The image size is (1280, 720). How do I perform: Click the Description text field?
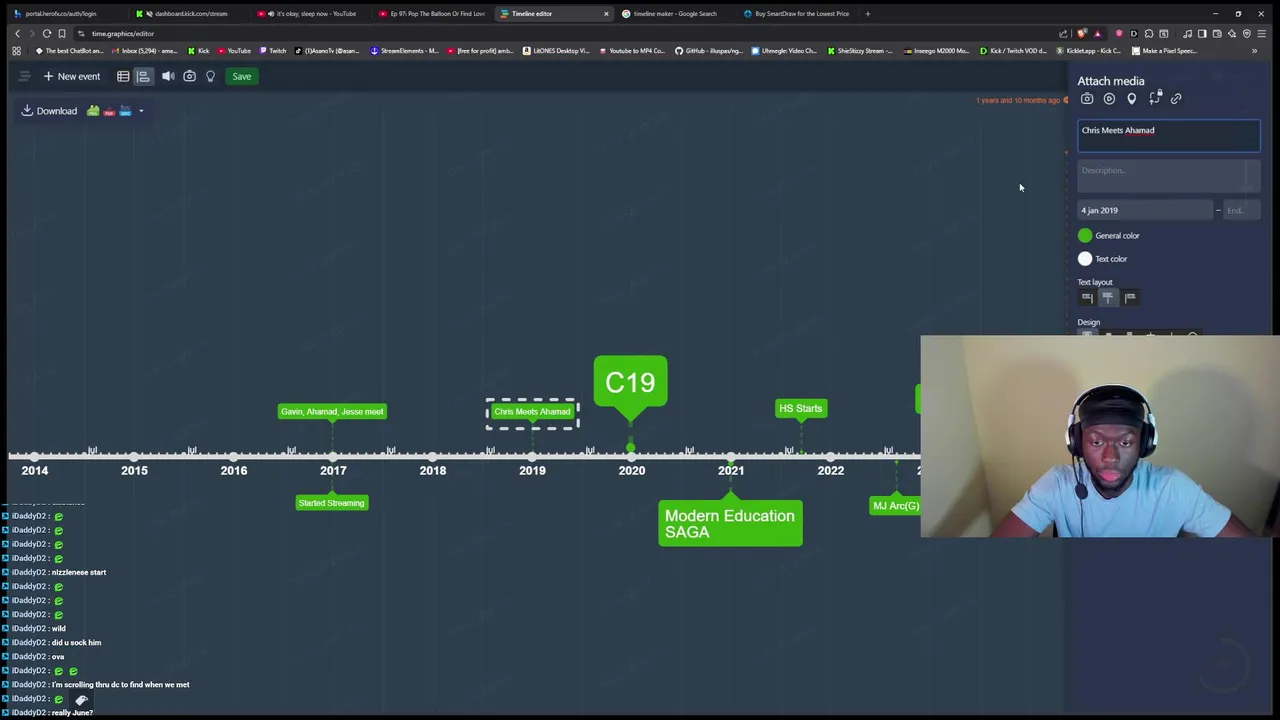(x=1168, y=175)
